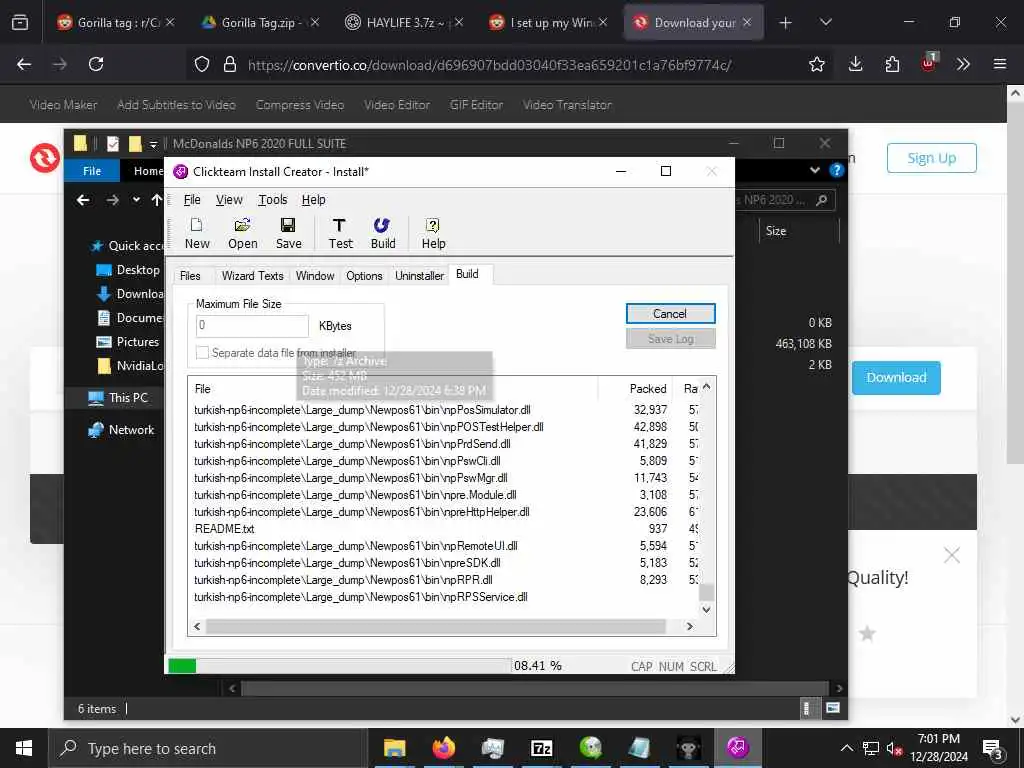This screenshot has height=768, width=1024.
Task: Bookmark this page with the star icon
Action: tap(816, 64)
